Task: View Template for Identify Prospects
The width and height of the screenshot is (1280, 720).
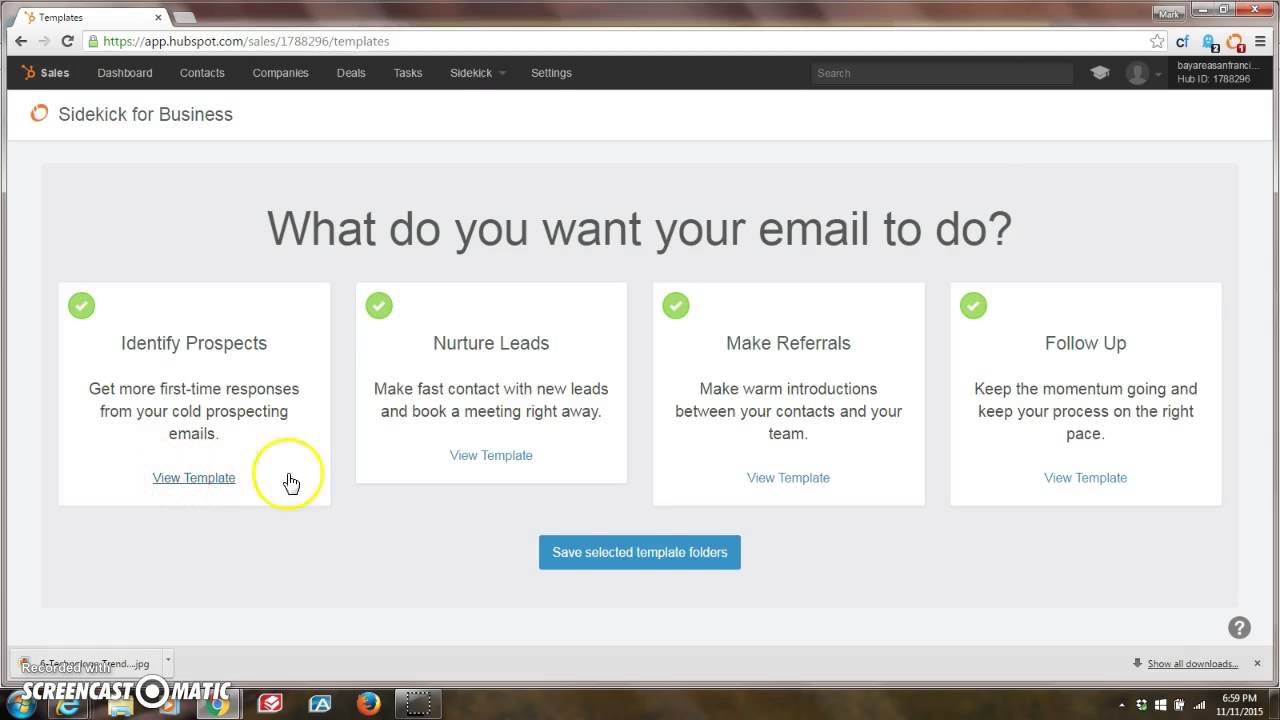Action: coord(194,478)
